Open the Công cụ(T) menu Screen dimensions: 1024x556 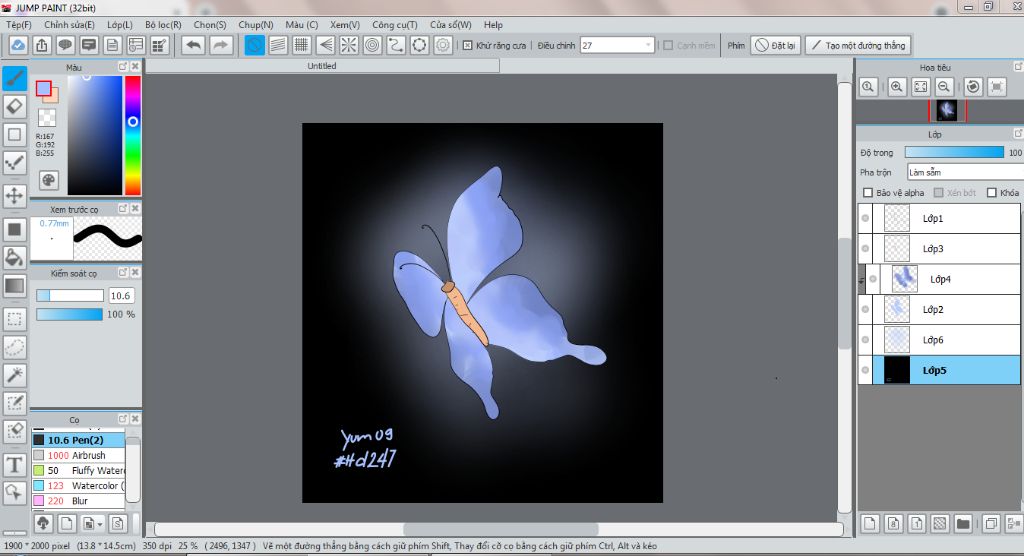click(x=394, y=25)
